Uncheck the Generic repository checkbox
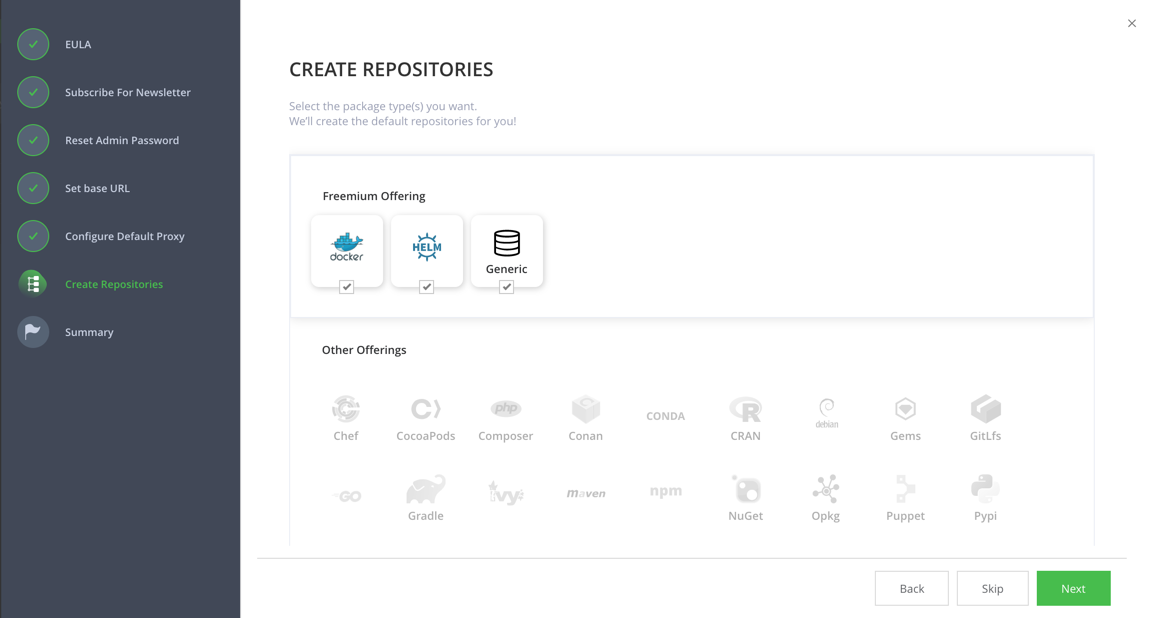 [x=507, y=287]
